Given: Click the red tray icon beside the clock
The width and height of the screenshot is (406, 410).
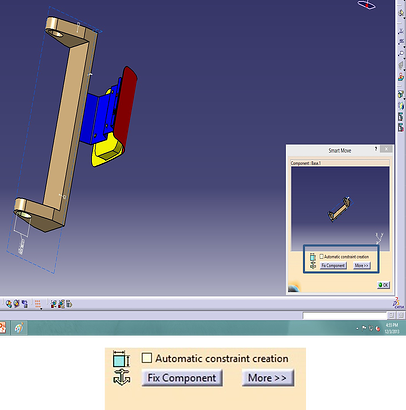Looking at the screenshot, I should [378, 329].
